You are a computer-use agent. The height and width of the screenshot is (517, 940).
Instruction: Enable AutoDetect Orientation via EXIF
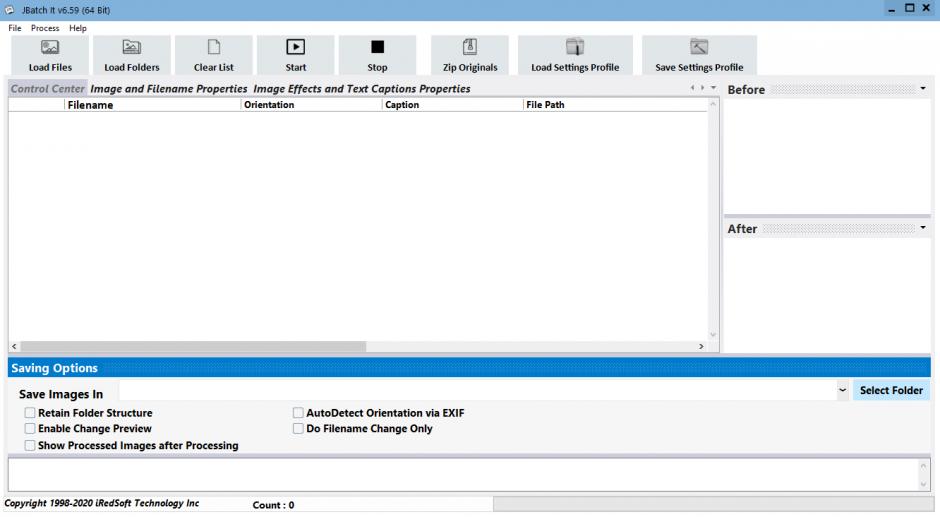(x=298, y=413)
